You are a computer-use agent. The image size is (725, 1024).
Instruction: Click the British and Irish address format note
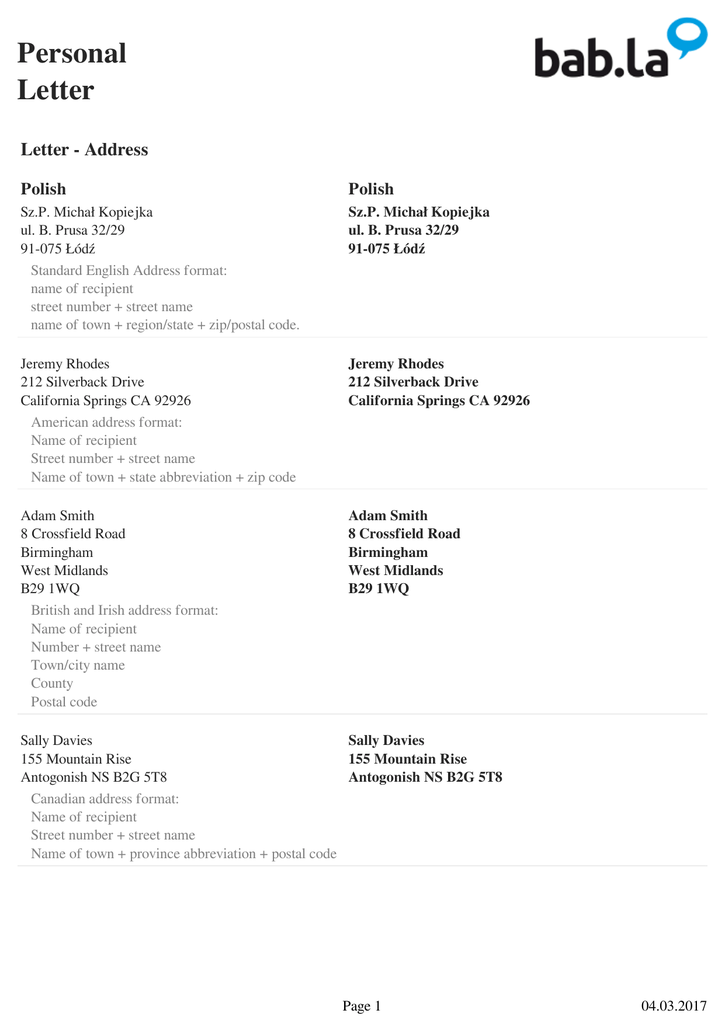tap(124, 611)
